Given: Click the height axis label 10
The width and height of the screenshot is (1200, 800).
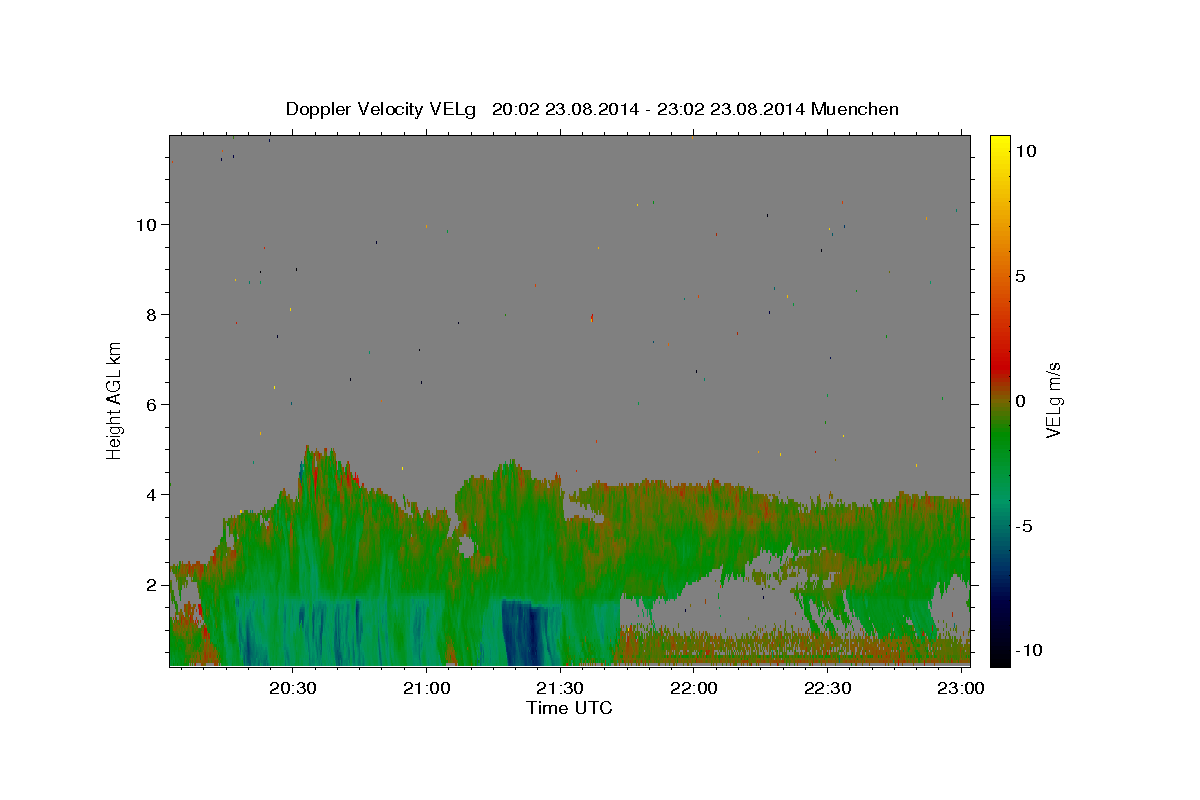Looking at the screenshot, I should [x=148, y=224].
